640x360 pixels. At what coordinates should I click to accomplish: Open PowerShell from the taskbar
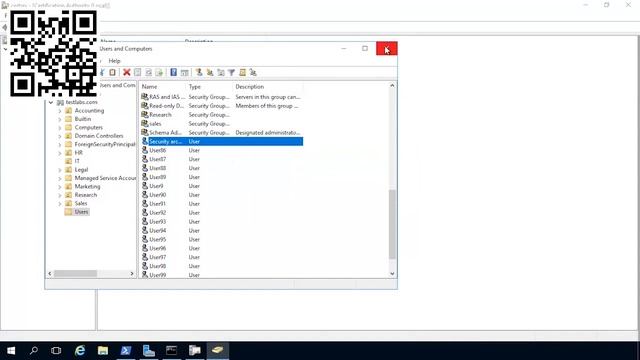pyautogui.click(x=126, y=351)
